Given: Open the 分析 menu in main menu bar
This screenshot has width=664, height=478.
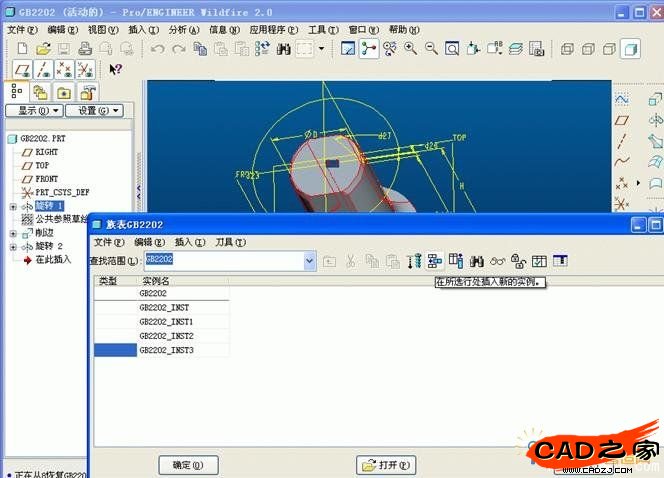Looking at the screenshot, I should pos(181,30).
